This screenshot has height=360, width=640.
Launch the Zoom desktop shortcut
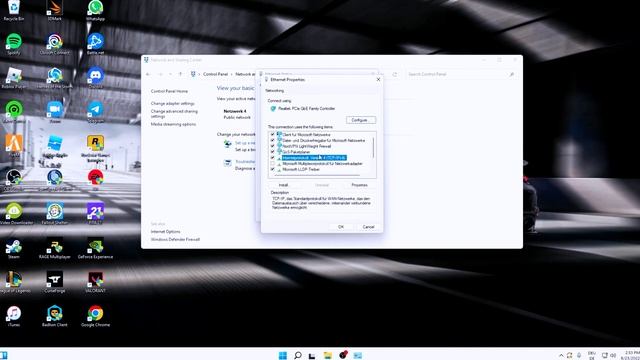[54, 111]
